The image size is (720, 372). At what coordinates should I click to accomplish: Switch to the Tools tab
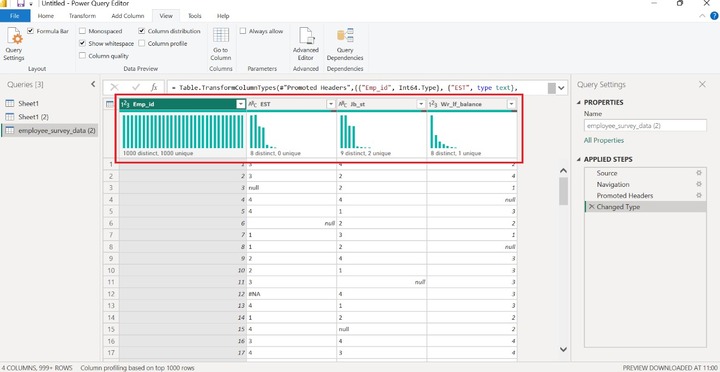coord(195,16)
